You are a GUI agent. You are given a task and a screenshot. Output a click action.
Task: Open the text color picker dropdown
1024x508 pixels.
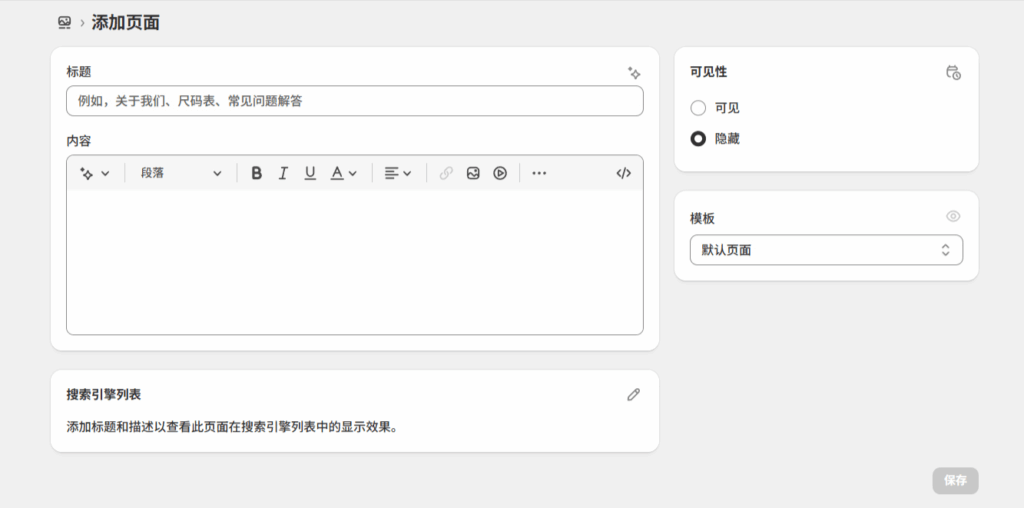point(343,173)
